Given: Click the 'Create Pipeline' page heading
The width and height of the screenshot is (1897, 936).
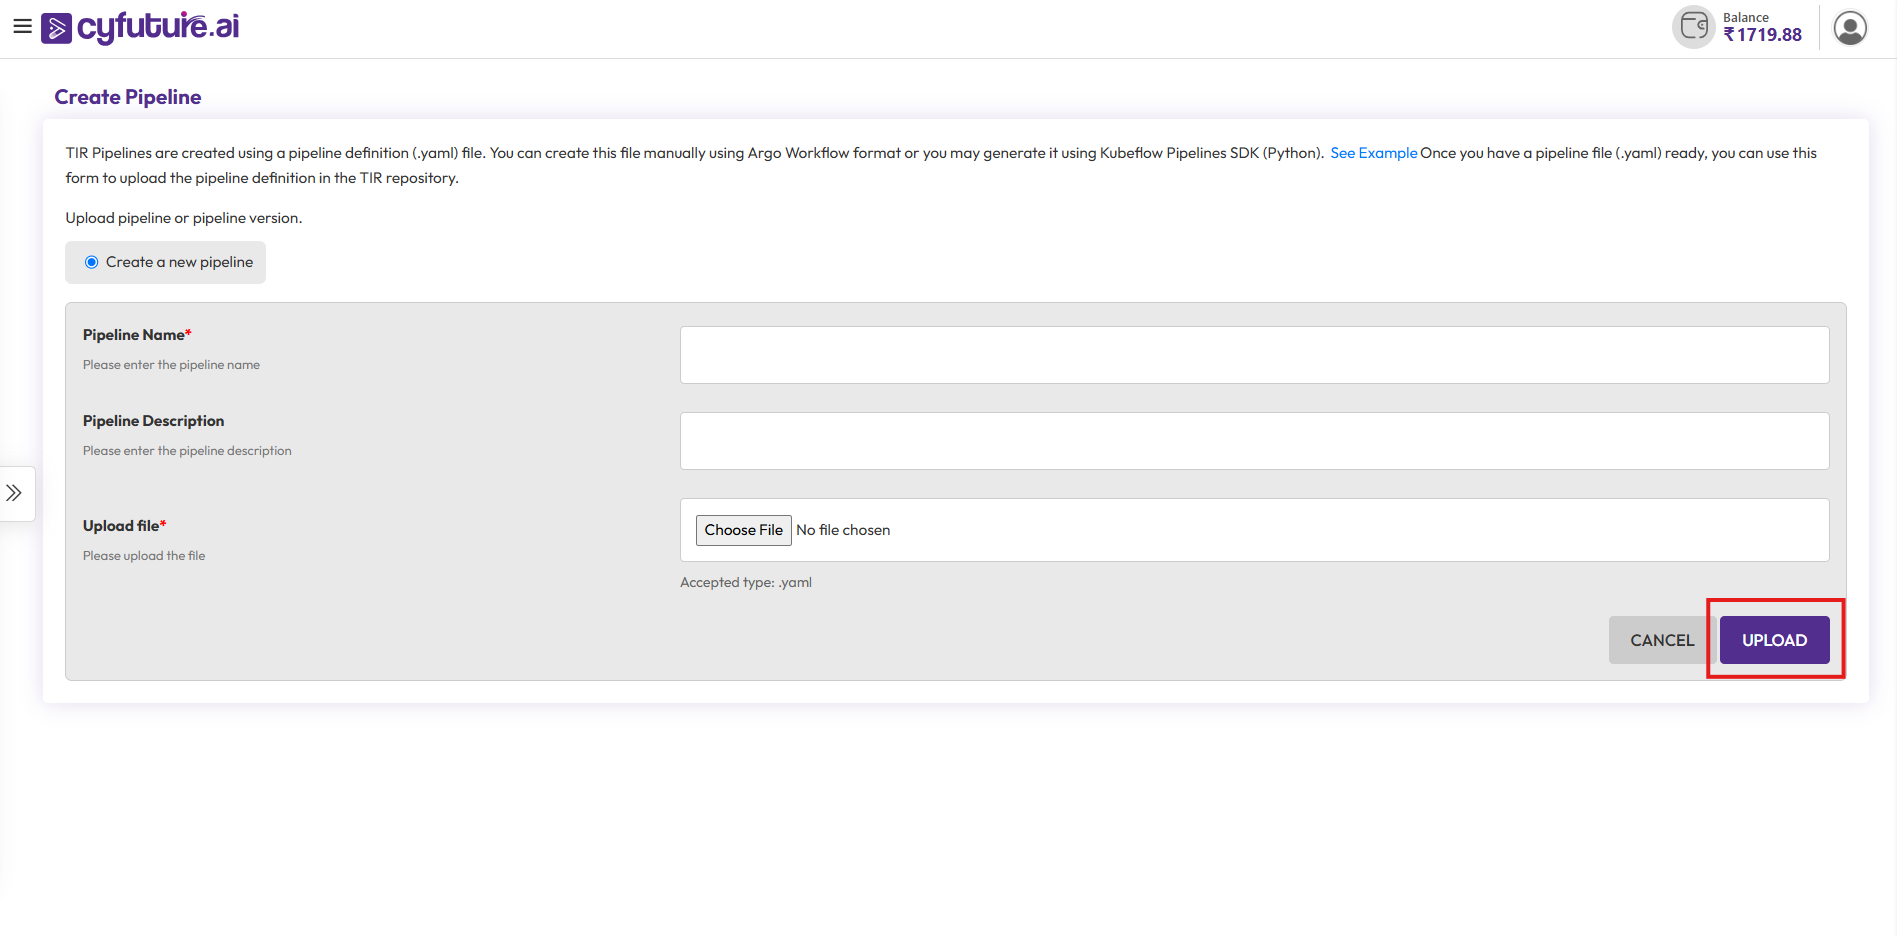Looking at the screenshot, I should pyautogui.click(x=128, y=97).
